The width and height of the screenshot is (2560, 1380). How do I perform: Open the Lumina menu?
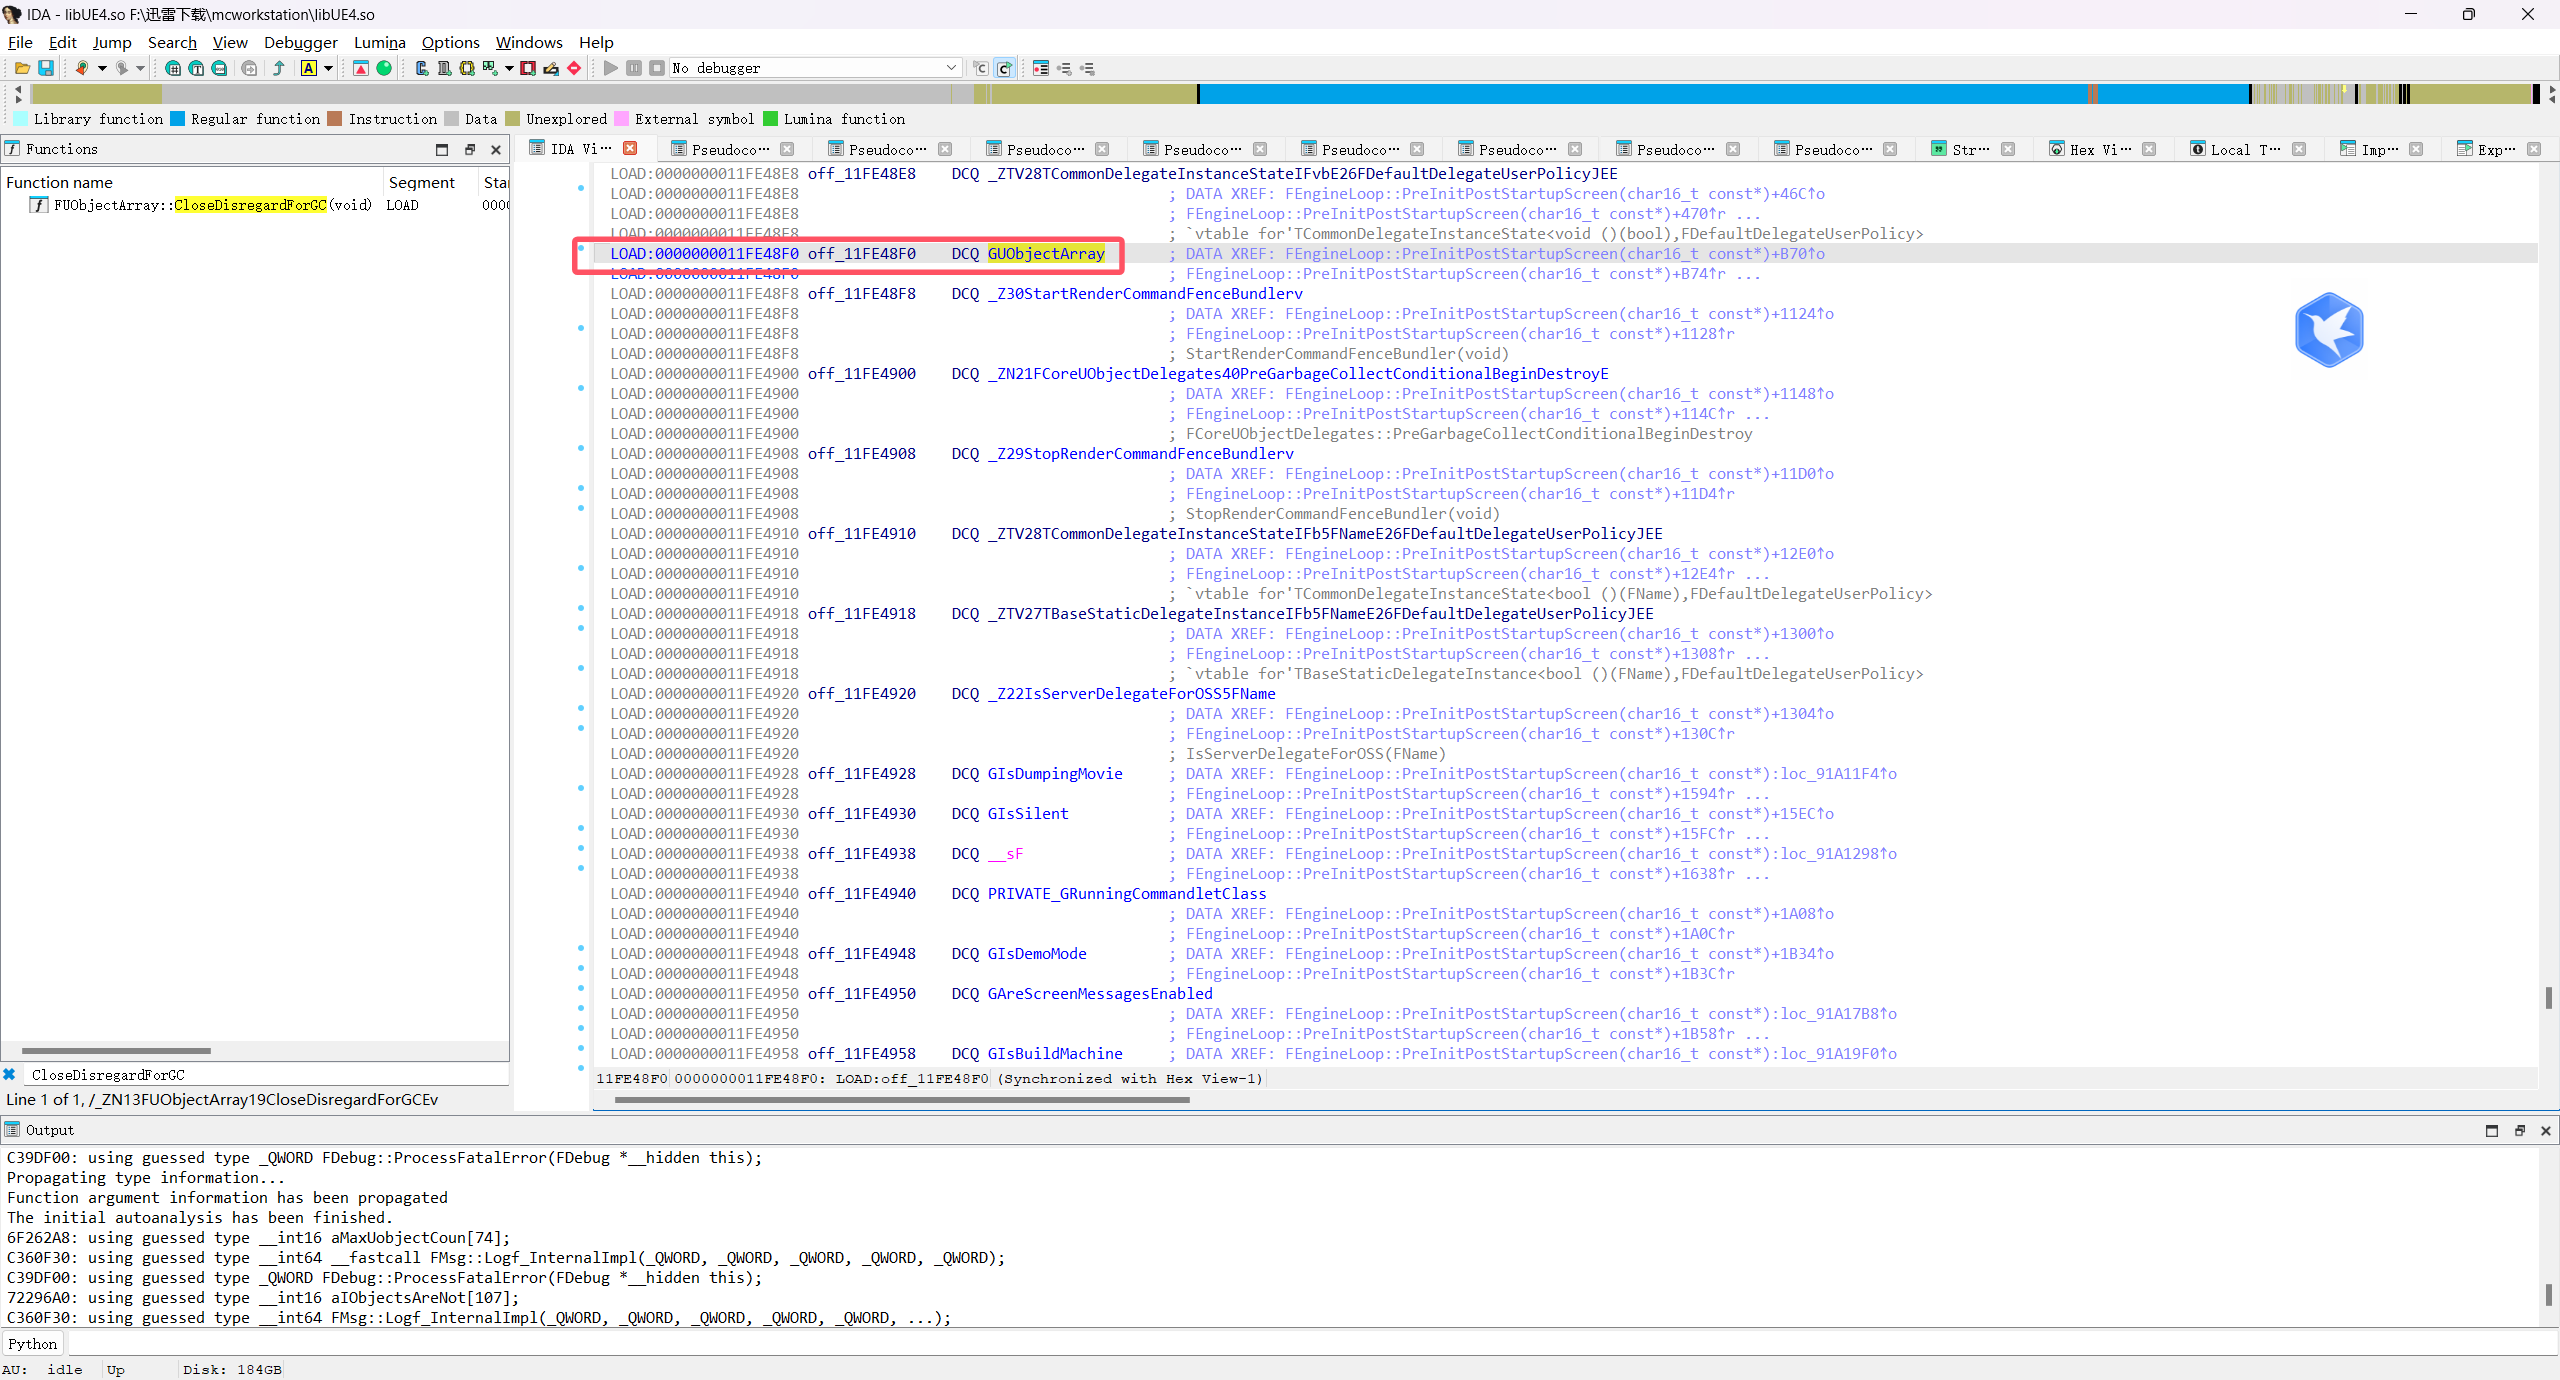379,42
